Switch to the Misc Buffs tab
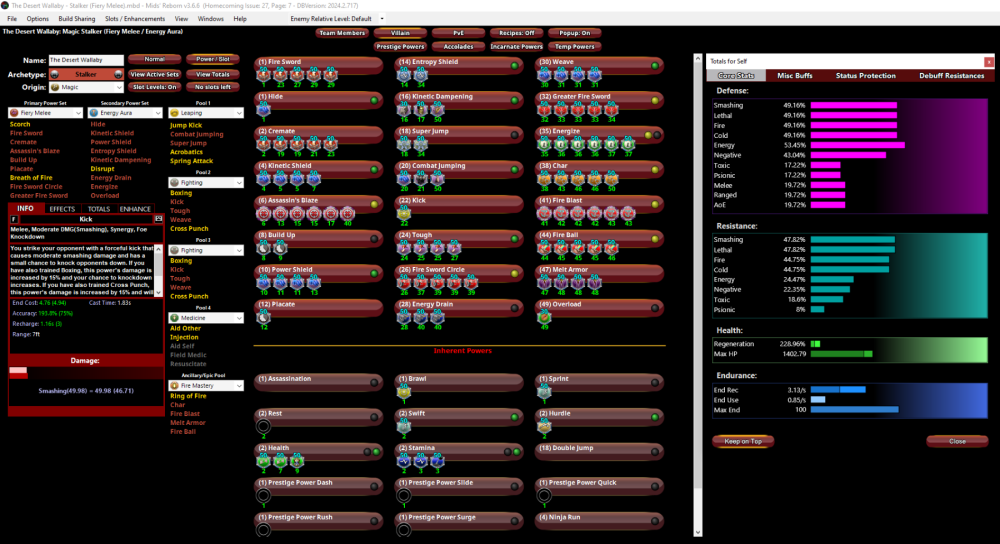The width and height of the screenshot is (1000, 544). [795, 75]
